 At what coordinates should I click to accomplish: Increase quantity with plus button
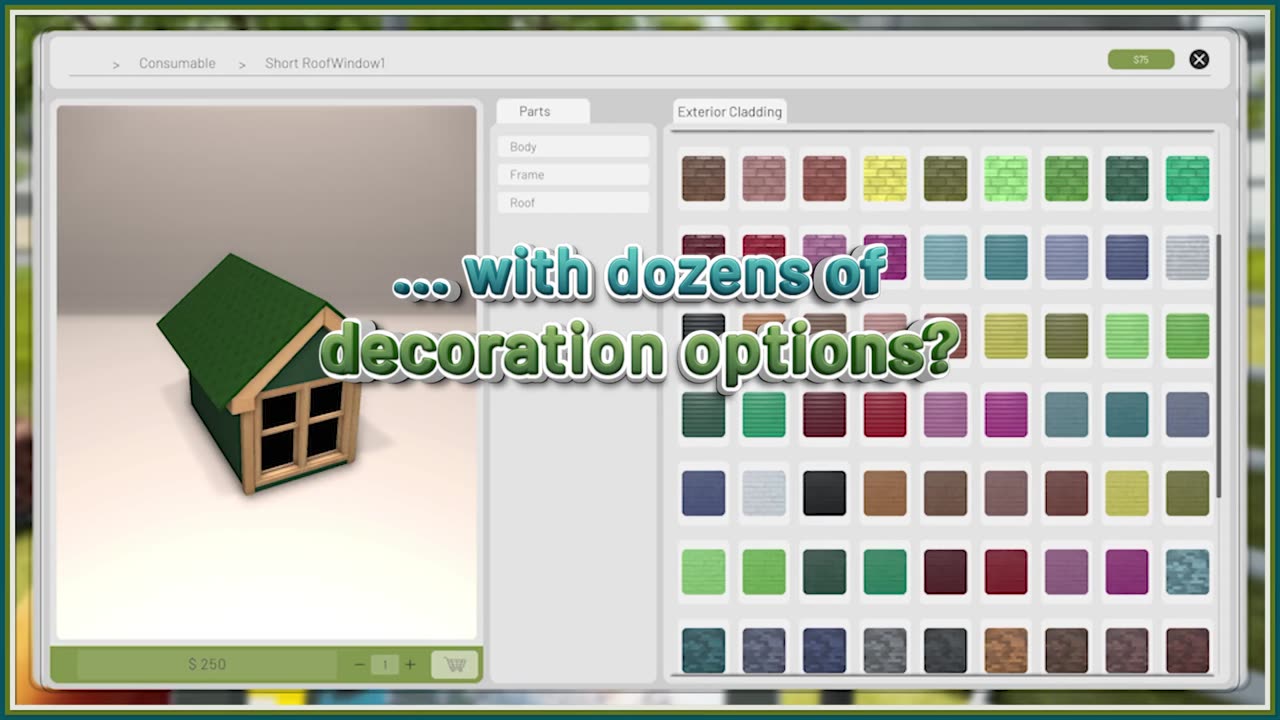410,664
